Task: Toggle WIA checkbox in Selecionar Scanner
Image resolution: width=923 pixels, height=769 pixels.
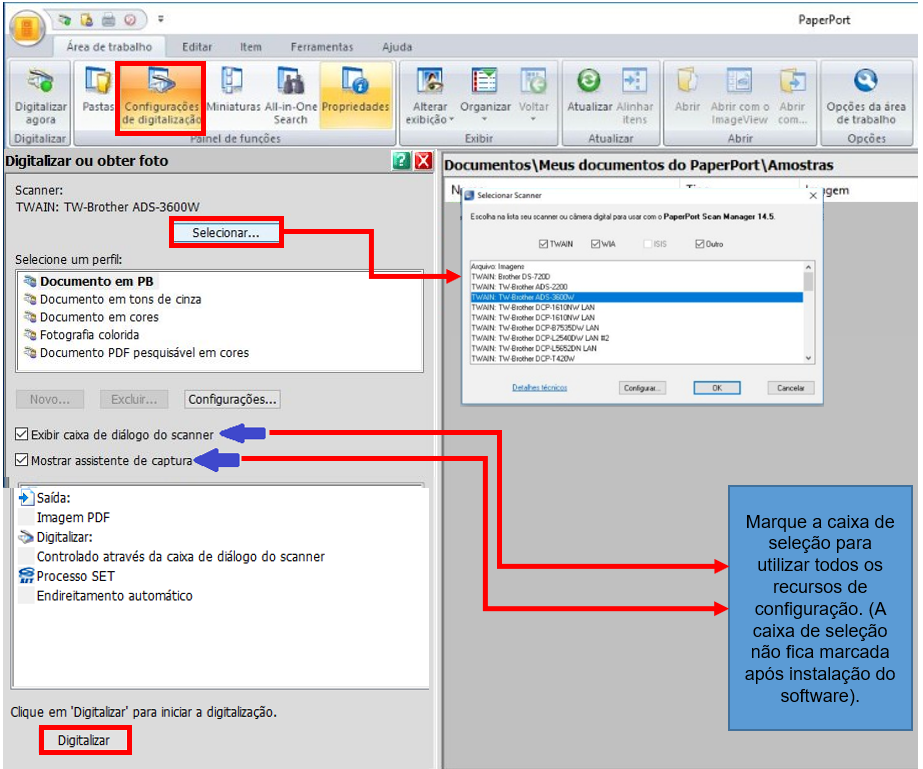Action: (x=596, y=244)
